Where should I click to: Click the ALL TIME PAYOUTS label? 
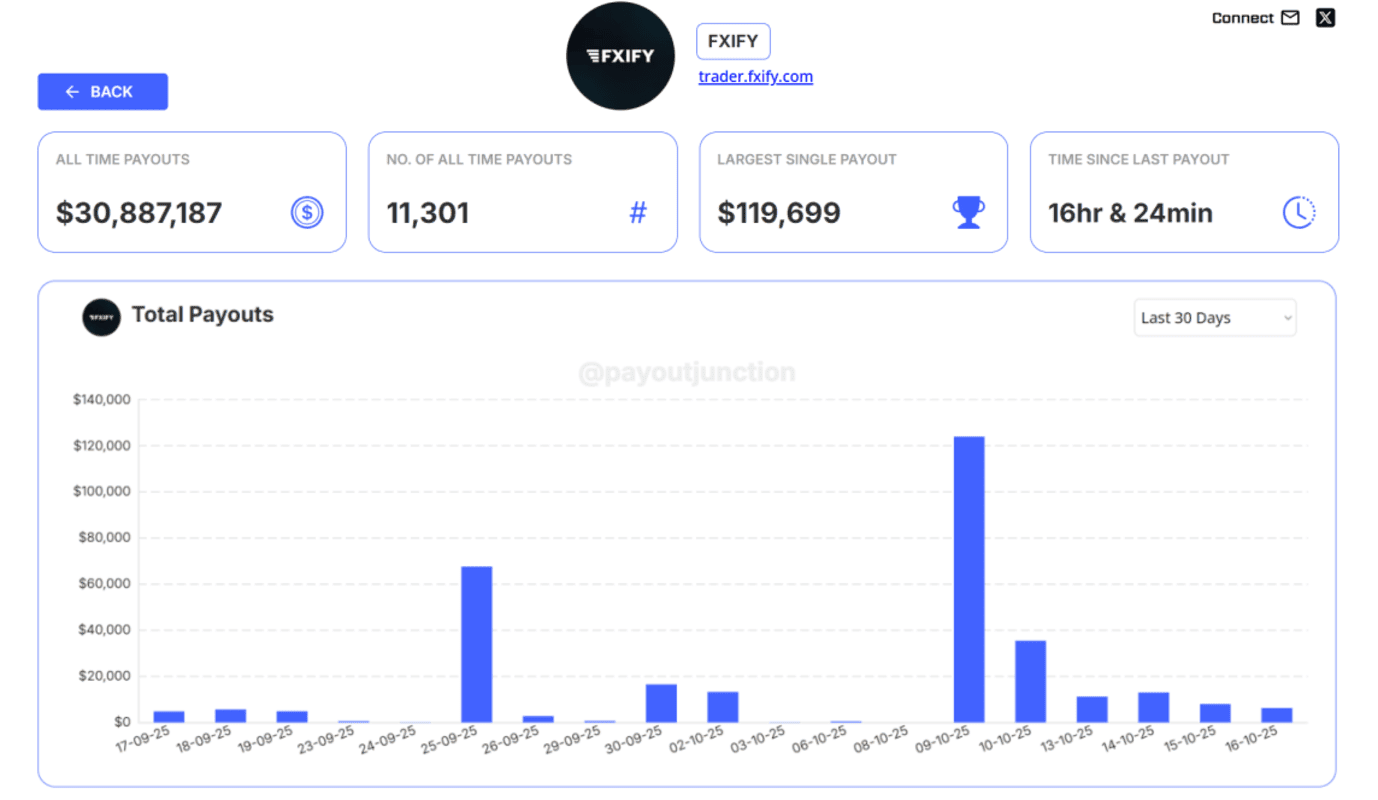pos(123,159)
